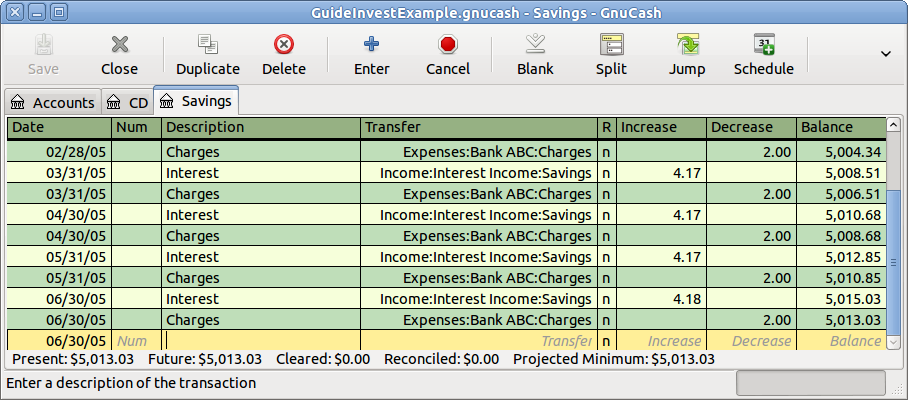The image size is (908, 400).
Task: Duplicate the current transaction
Action: tap(207, 56)
